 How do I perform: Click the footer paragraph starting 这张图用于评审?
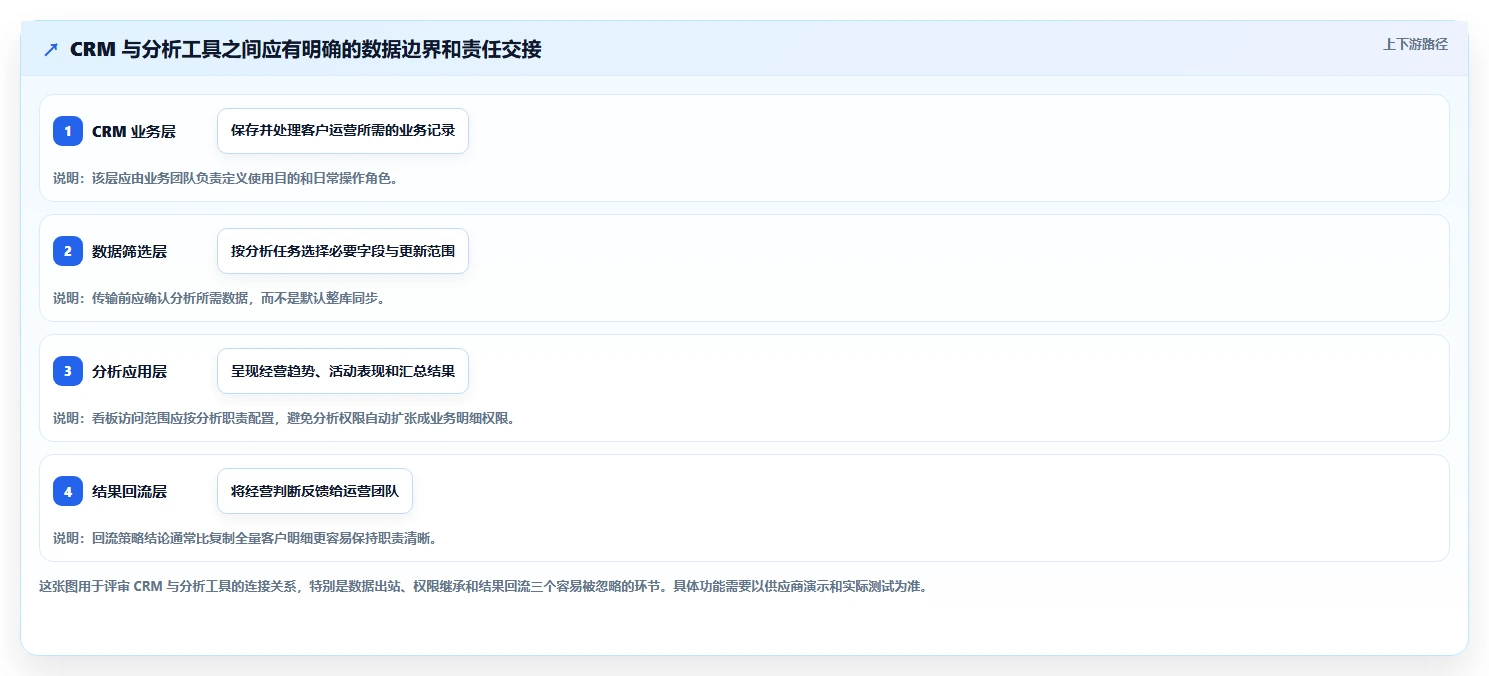tap(483, 586)
